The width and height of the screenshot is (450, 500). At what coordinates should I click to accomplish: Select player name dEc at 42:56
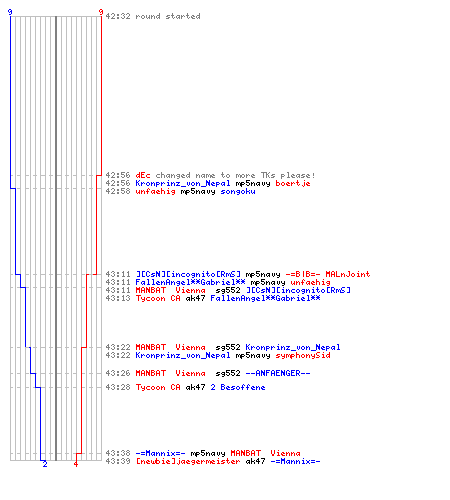pyautogui.click(x=143, y=175)
